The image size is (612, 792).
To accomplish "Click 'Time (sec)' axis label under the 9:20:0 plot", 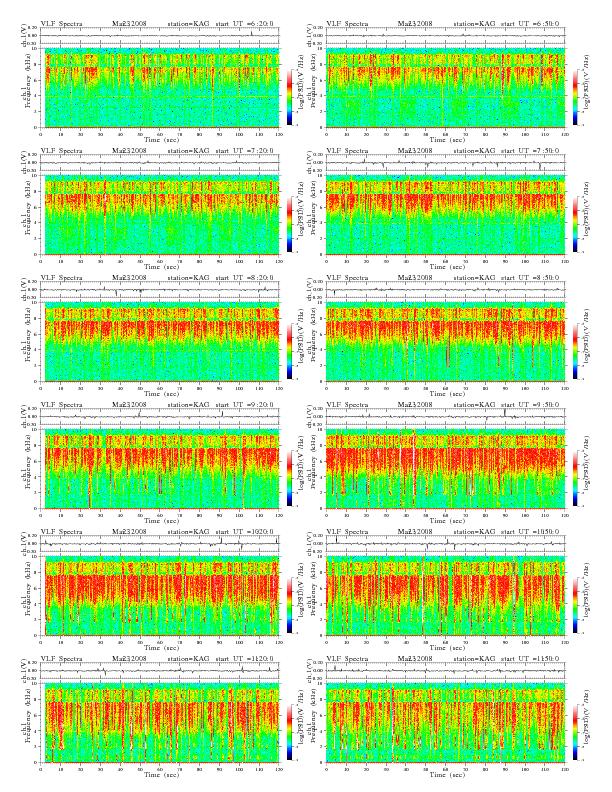I will (x=161, y=520).
